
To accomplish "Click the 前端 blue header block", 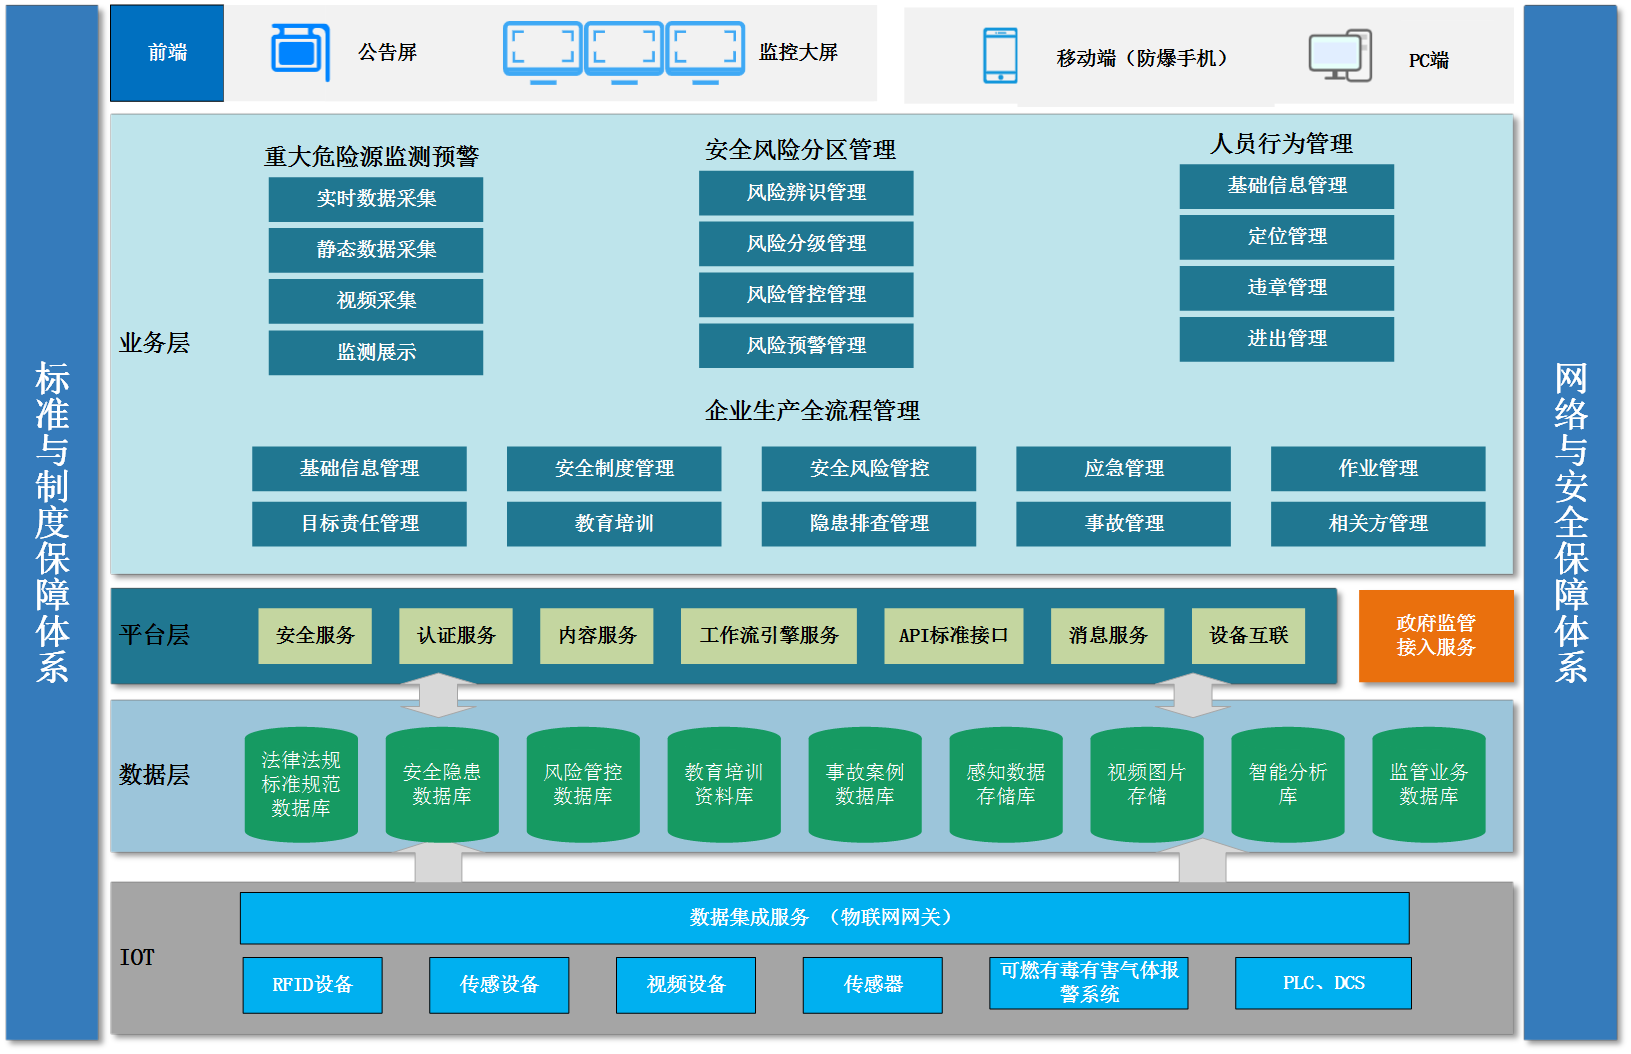I will (167, 53).
